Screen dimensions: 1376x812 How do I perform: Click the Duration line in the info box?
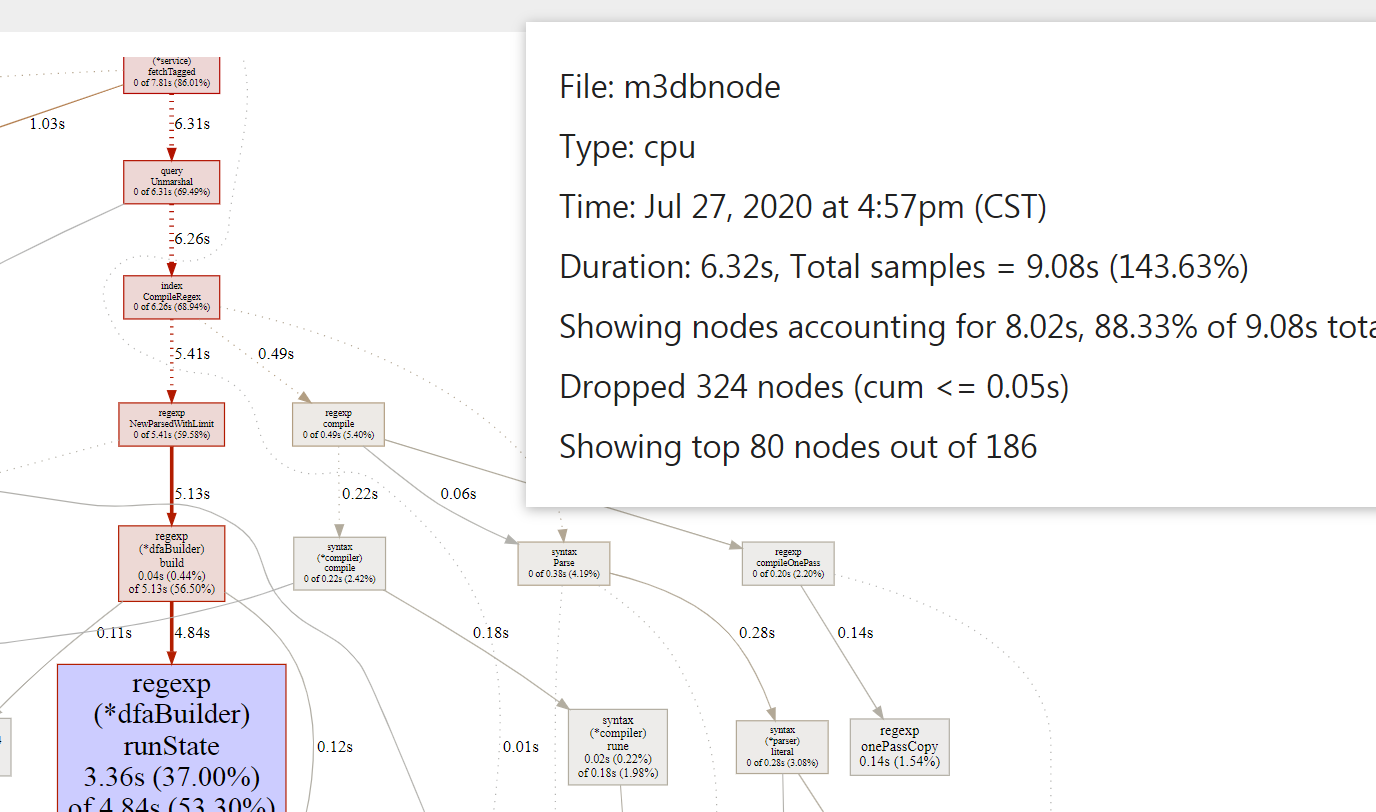pyautogui.click(x=902, y=267)
